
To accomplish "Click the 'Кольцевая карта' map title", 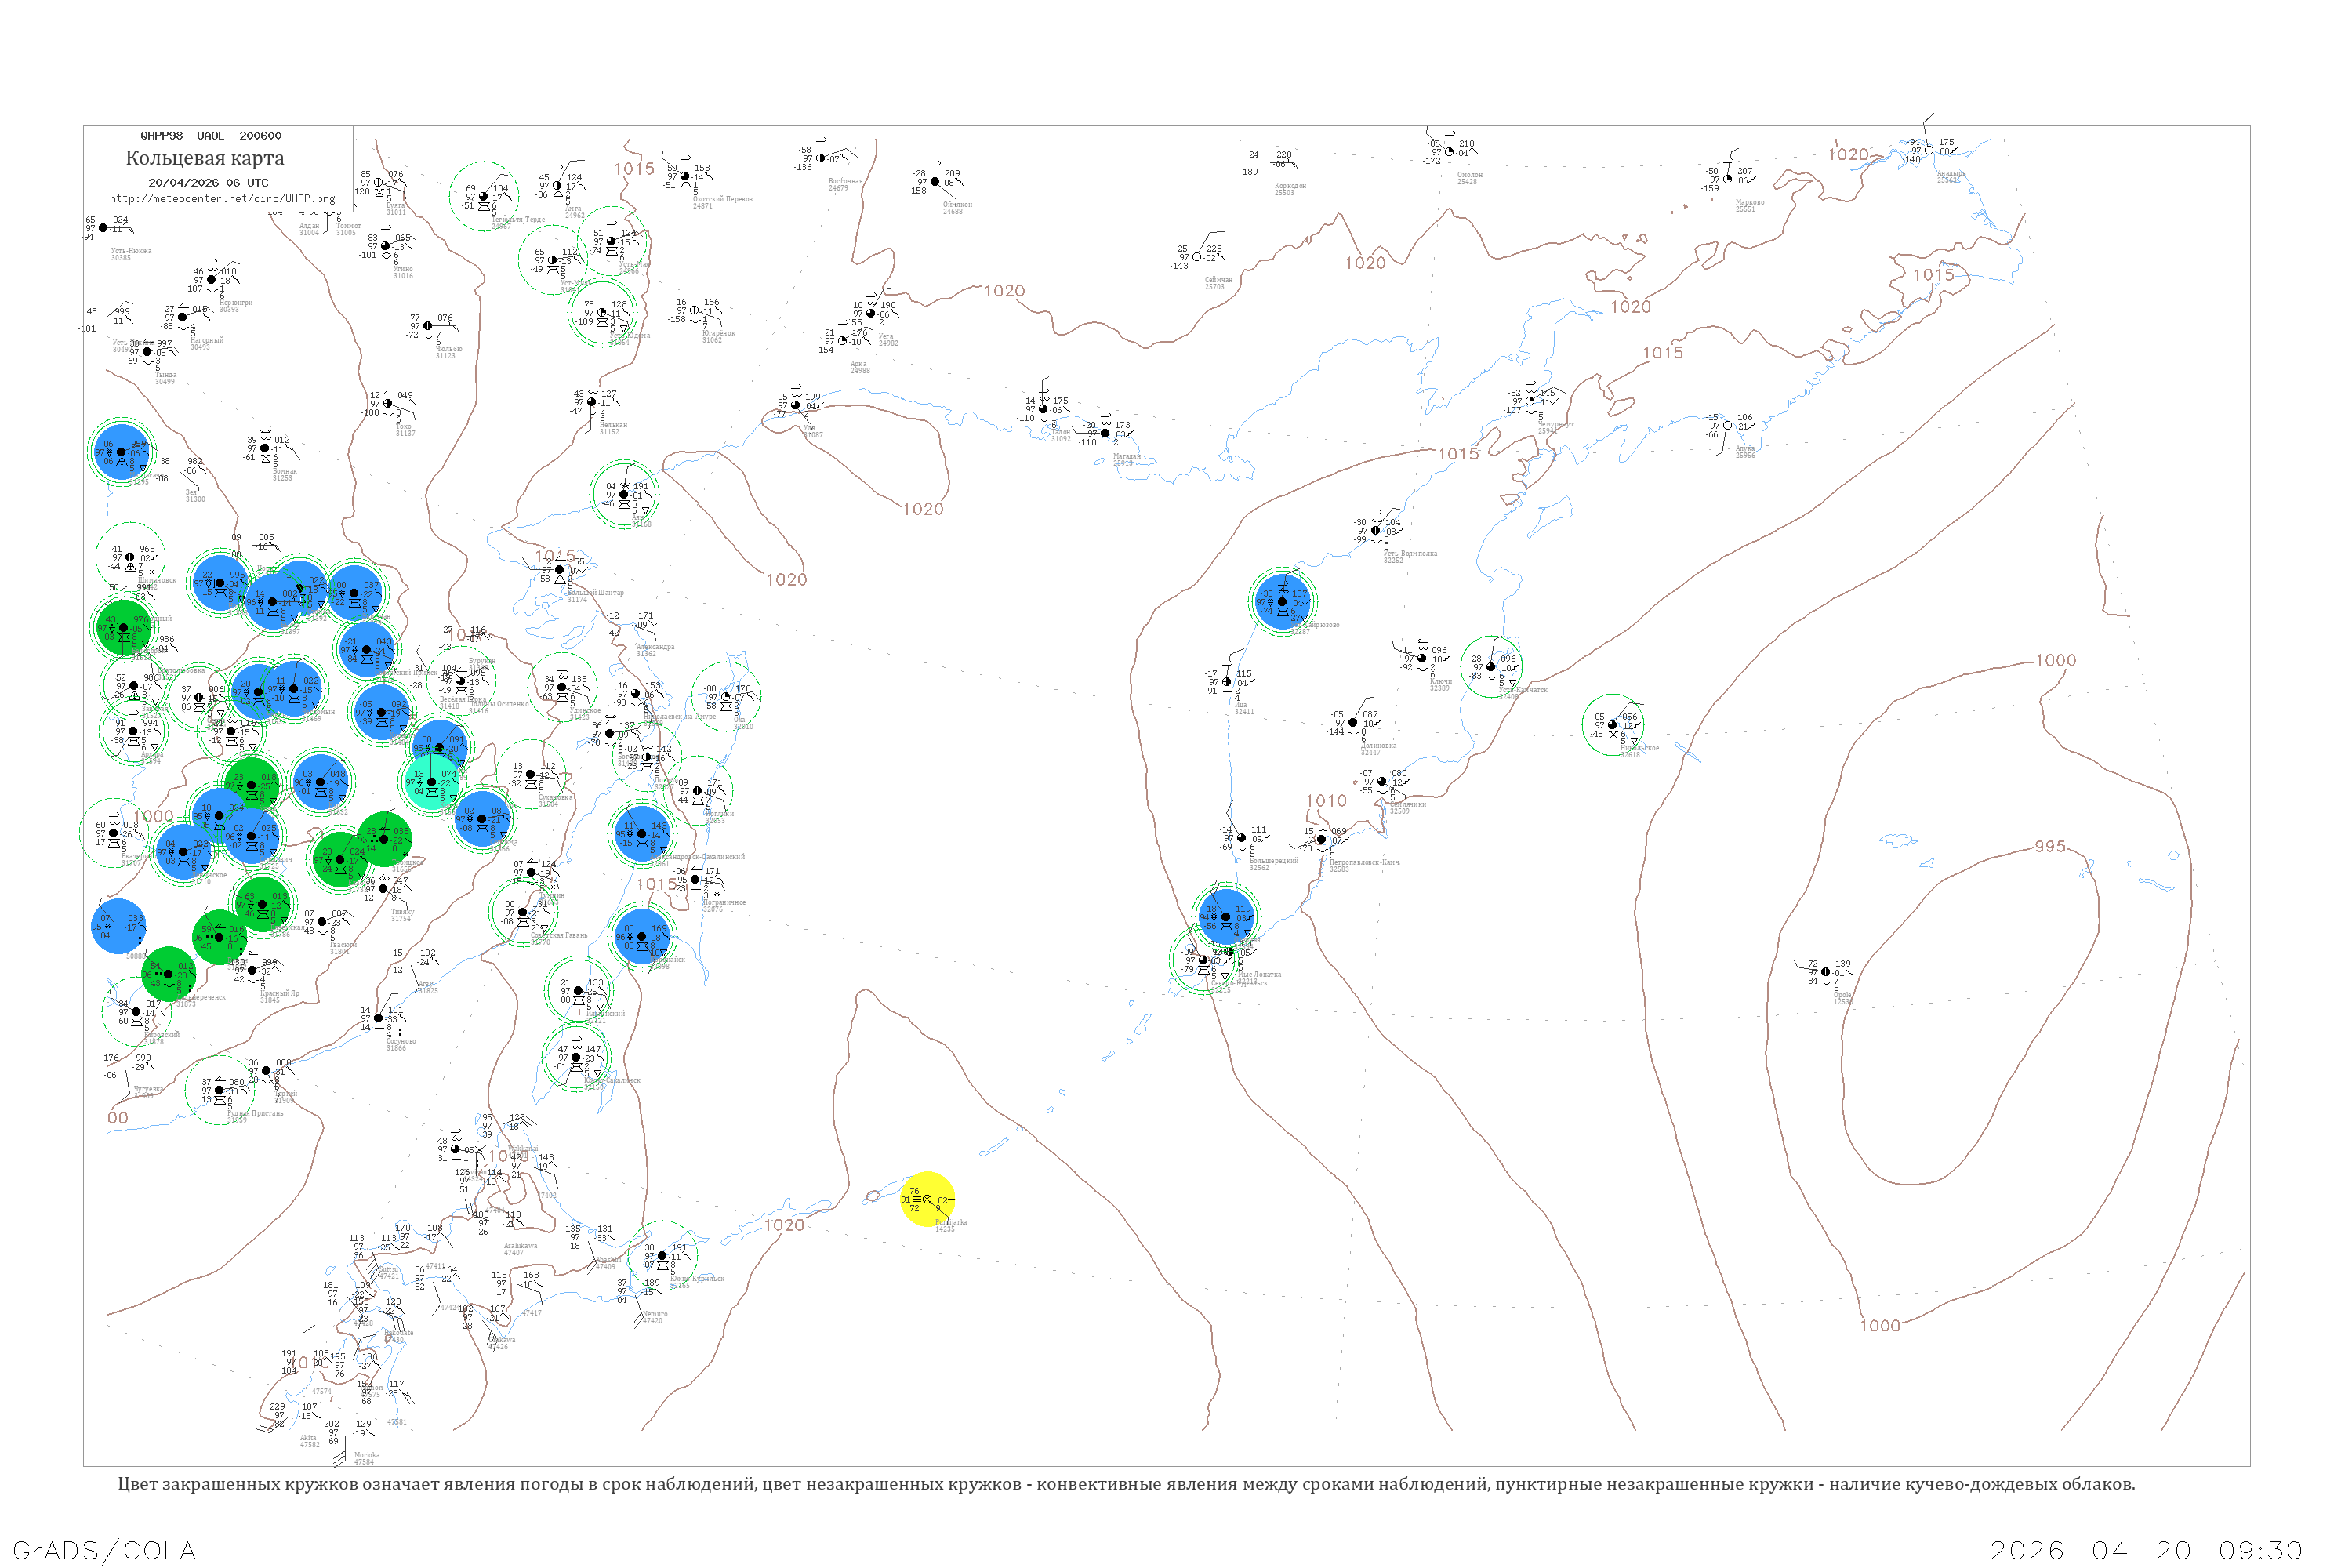I will pos(205,158).
